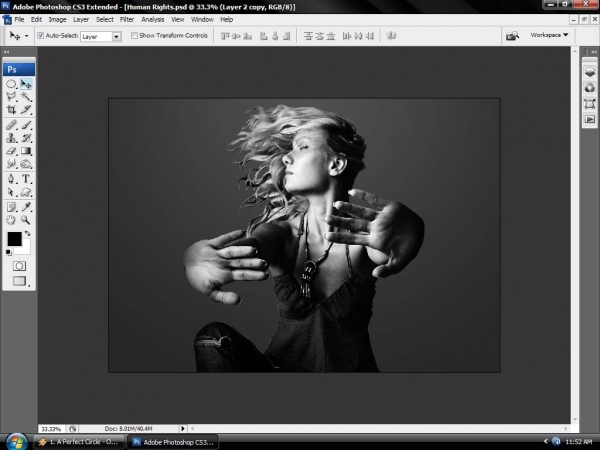Select the Eraser tool

click(x=11, y=151)
